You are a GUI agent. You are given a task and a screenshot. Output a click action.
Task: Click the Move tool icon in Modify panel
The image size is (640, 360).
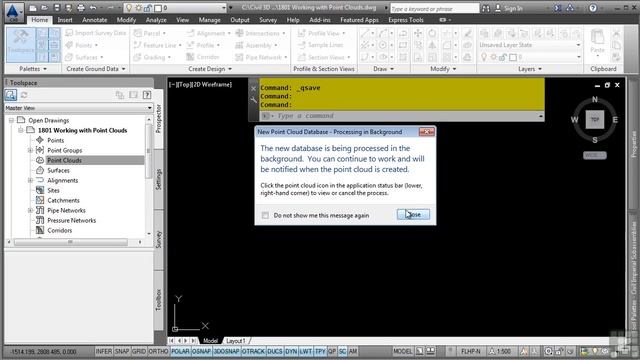pyautogui.click(x=418, y=33)
